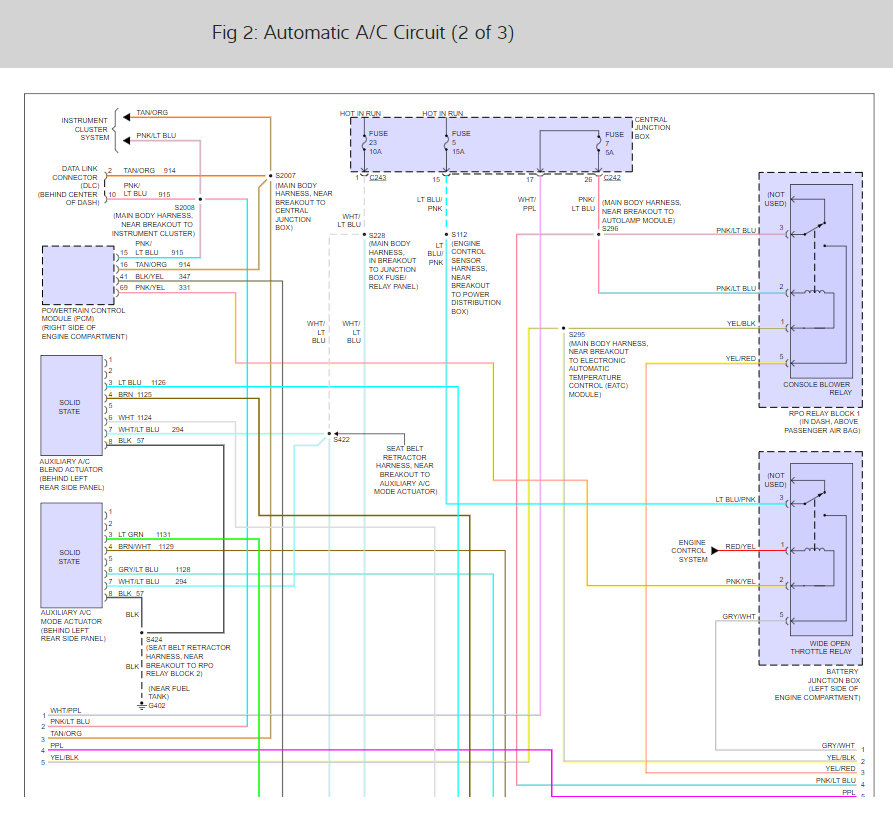The width and height of the screenshot is (893, 813).
Task: Click the WHT 1124 wire label
Action: pyautogui.click(x=135, y=418)
